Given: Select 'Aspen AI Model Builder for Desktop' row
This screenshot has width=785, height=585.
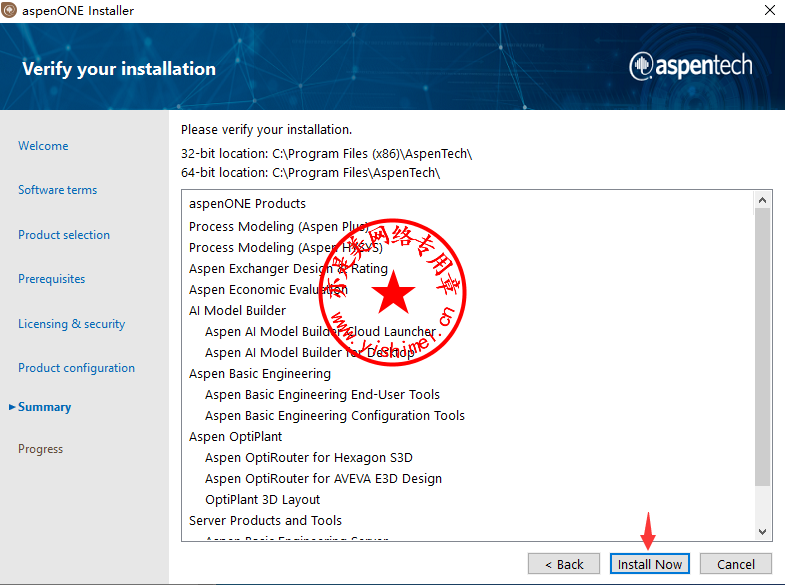Looking at the screenshot, I should [309, 353].
